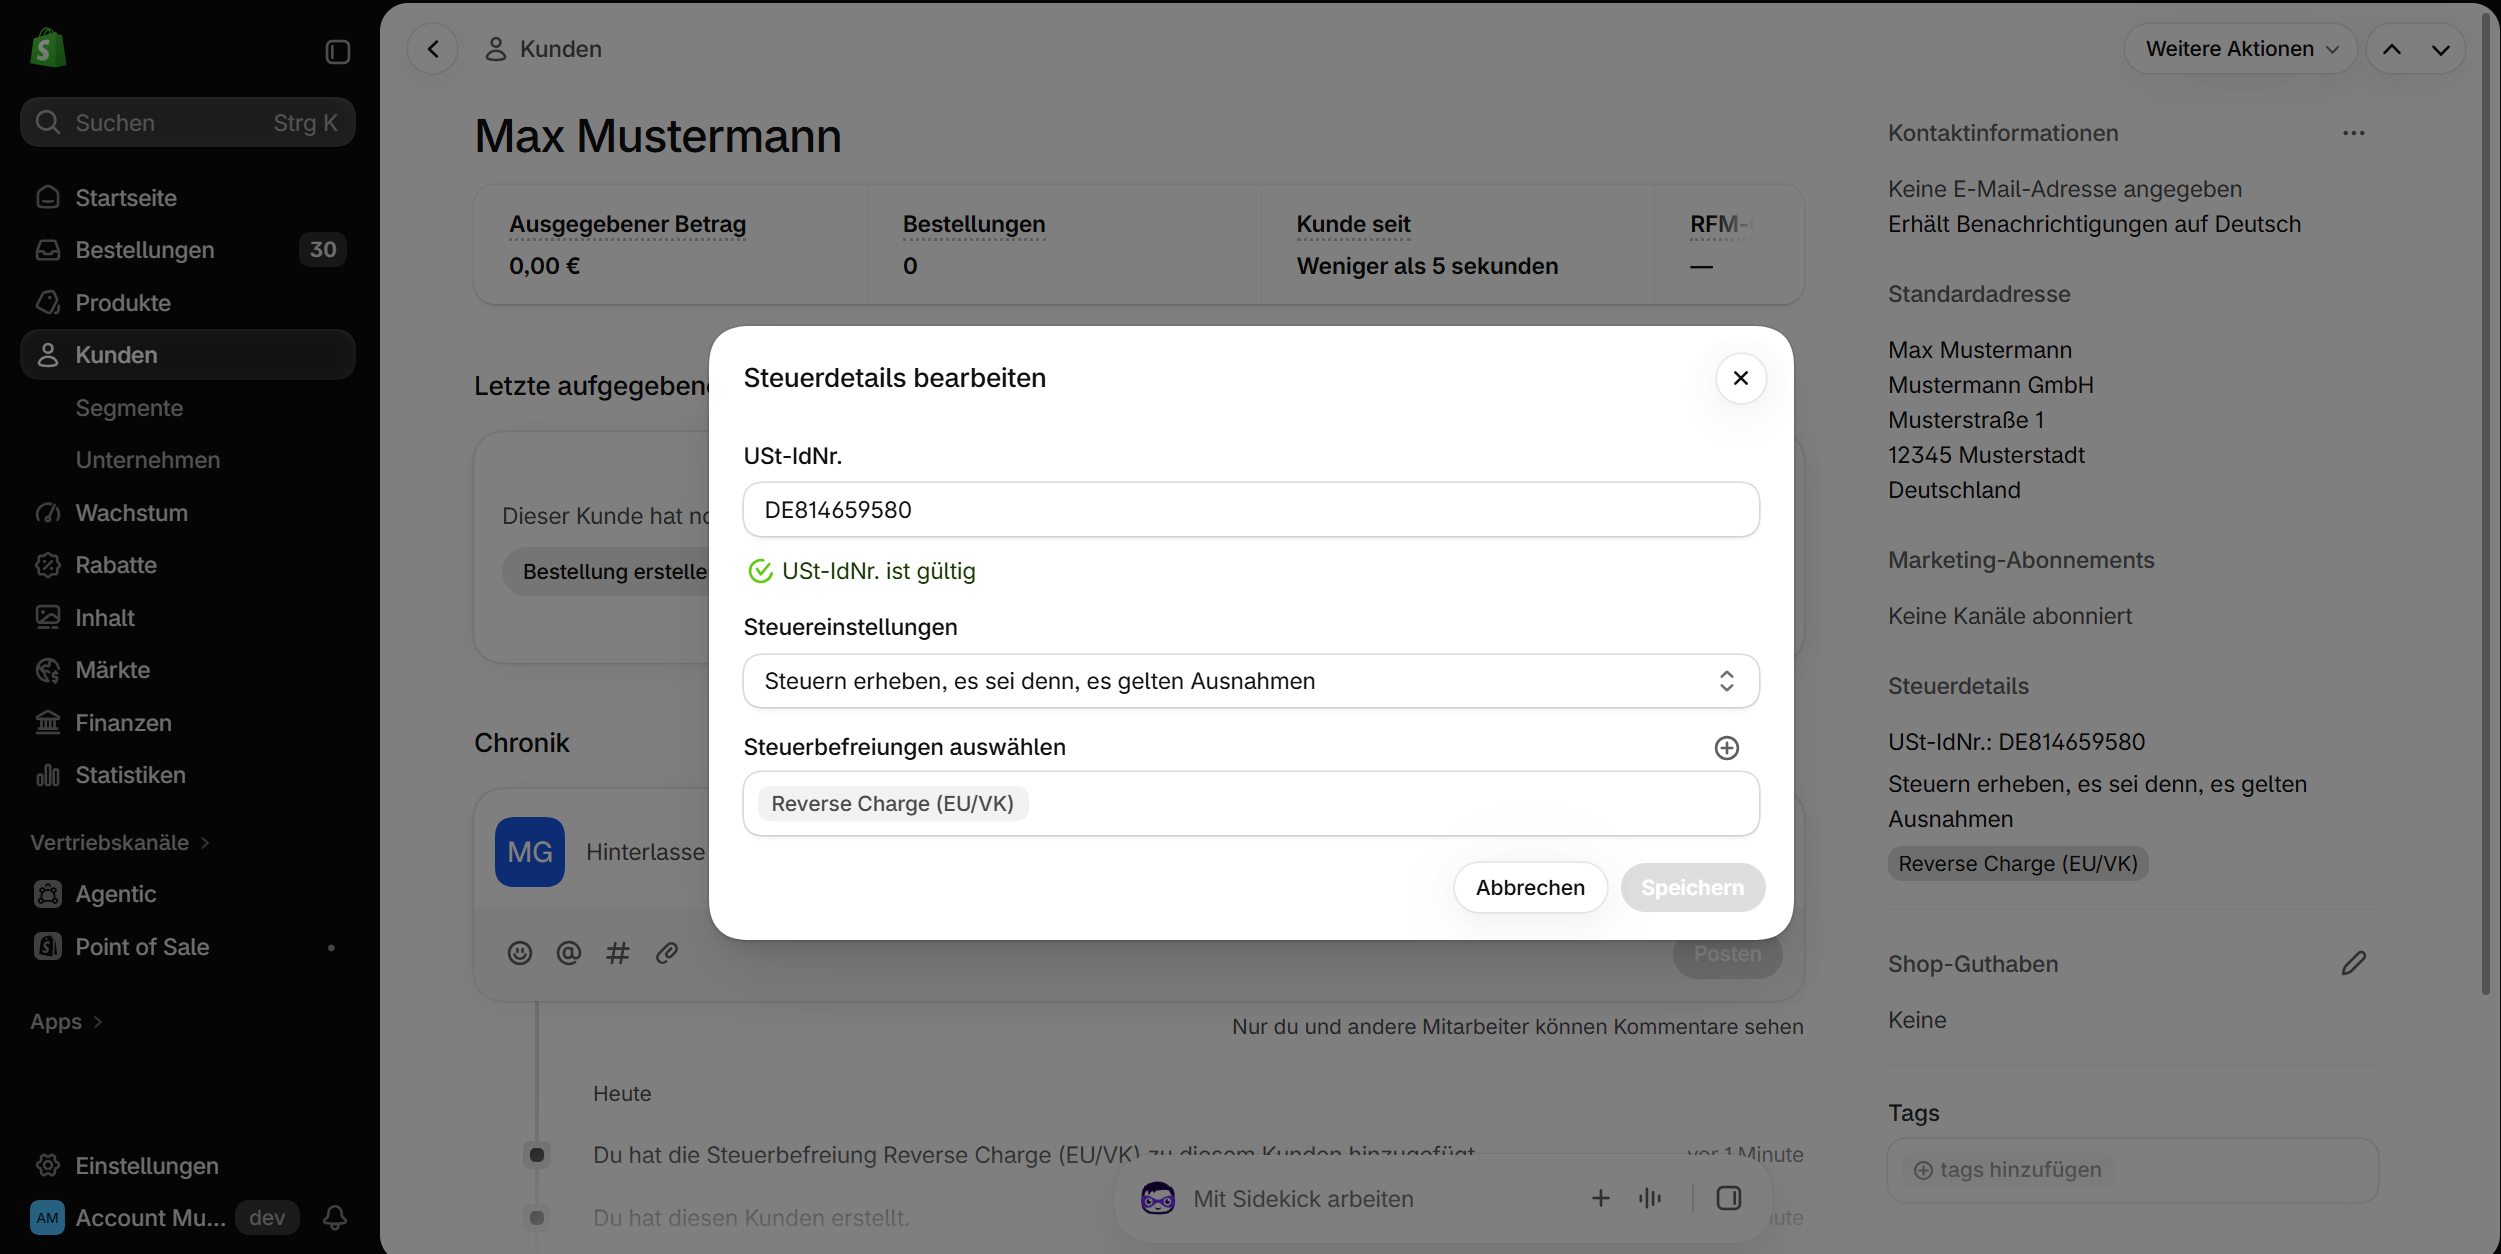Open Produkte in sidebar

point(188,303)
